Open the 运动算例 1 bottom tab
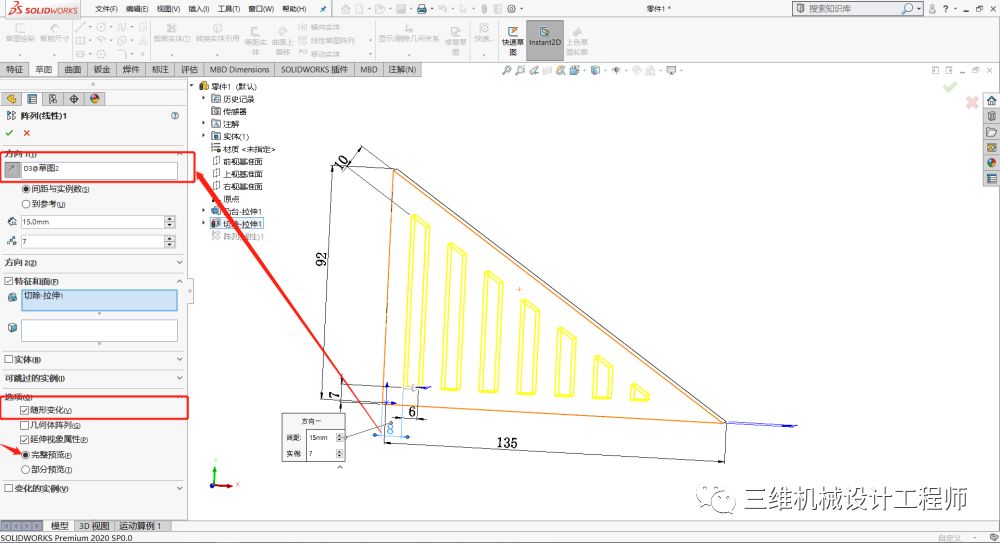The image size is (1000, 543). click(140, 526)
